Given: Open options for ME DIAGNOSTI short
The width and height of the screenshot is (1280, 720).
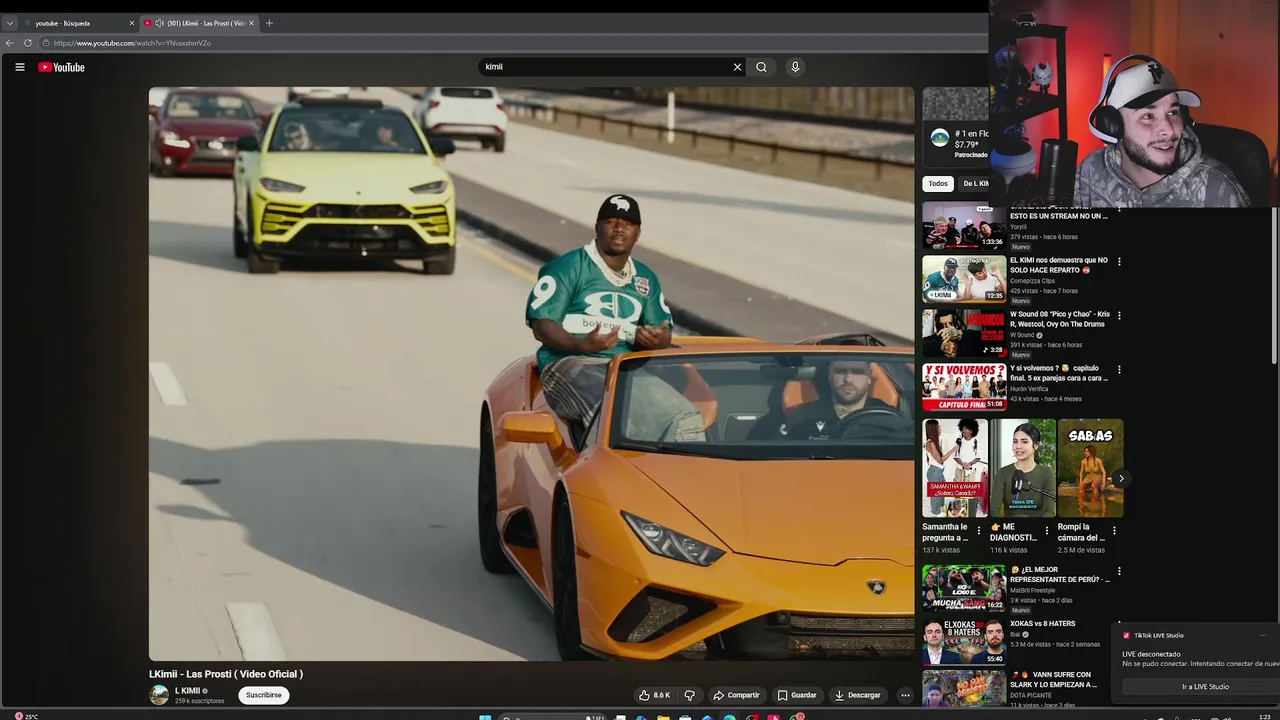Looking at the screenshot, I should [1047, 531].
